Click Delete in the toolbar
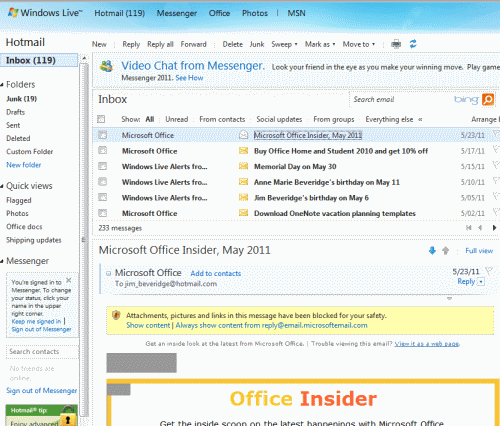The height and width of the screenshot is (426, 500). pyautogui.click(x=233, y=44)
